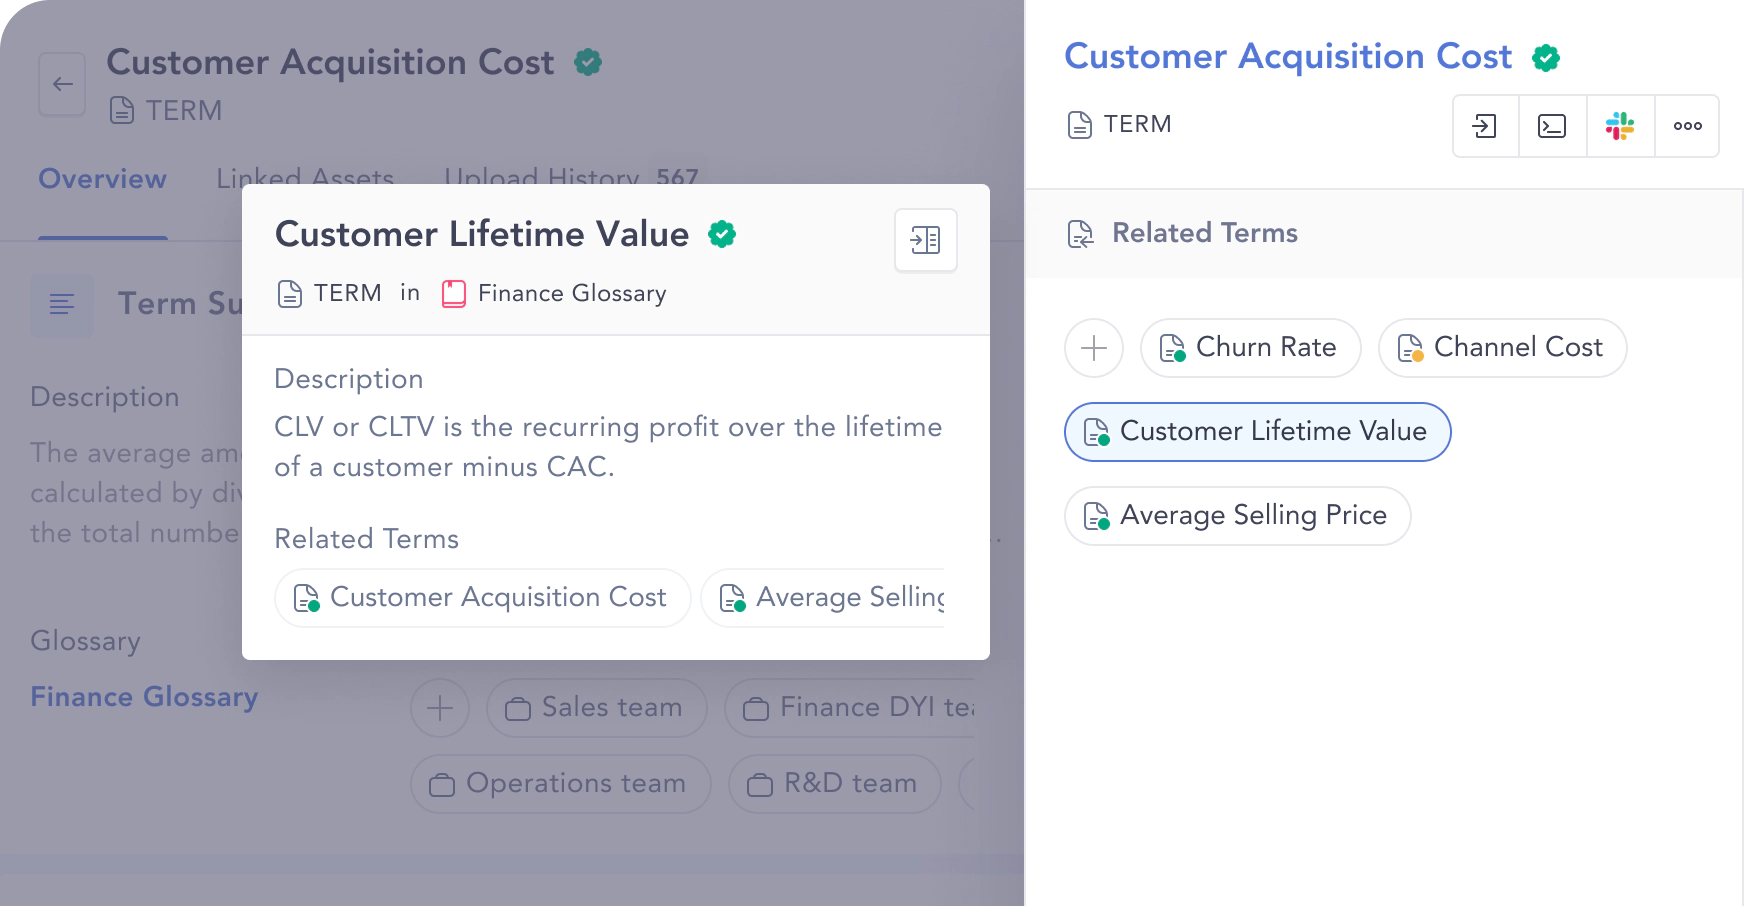Click Finance Glossary in the popup header
The width and height of the screenshot is (1744, 906).
[x=571, y=294]
